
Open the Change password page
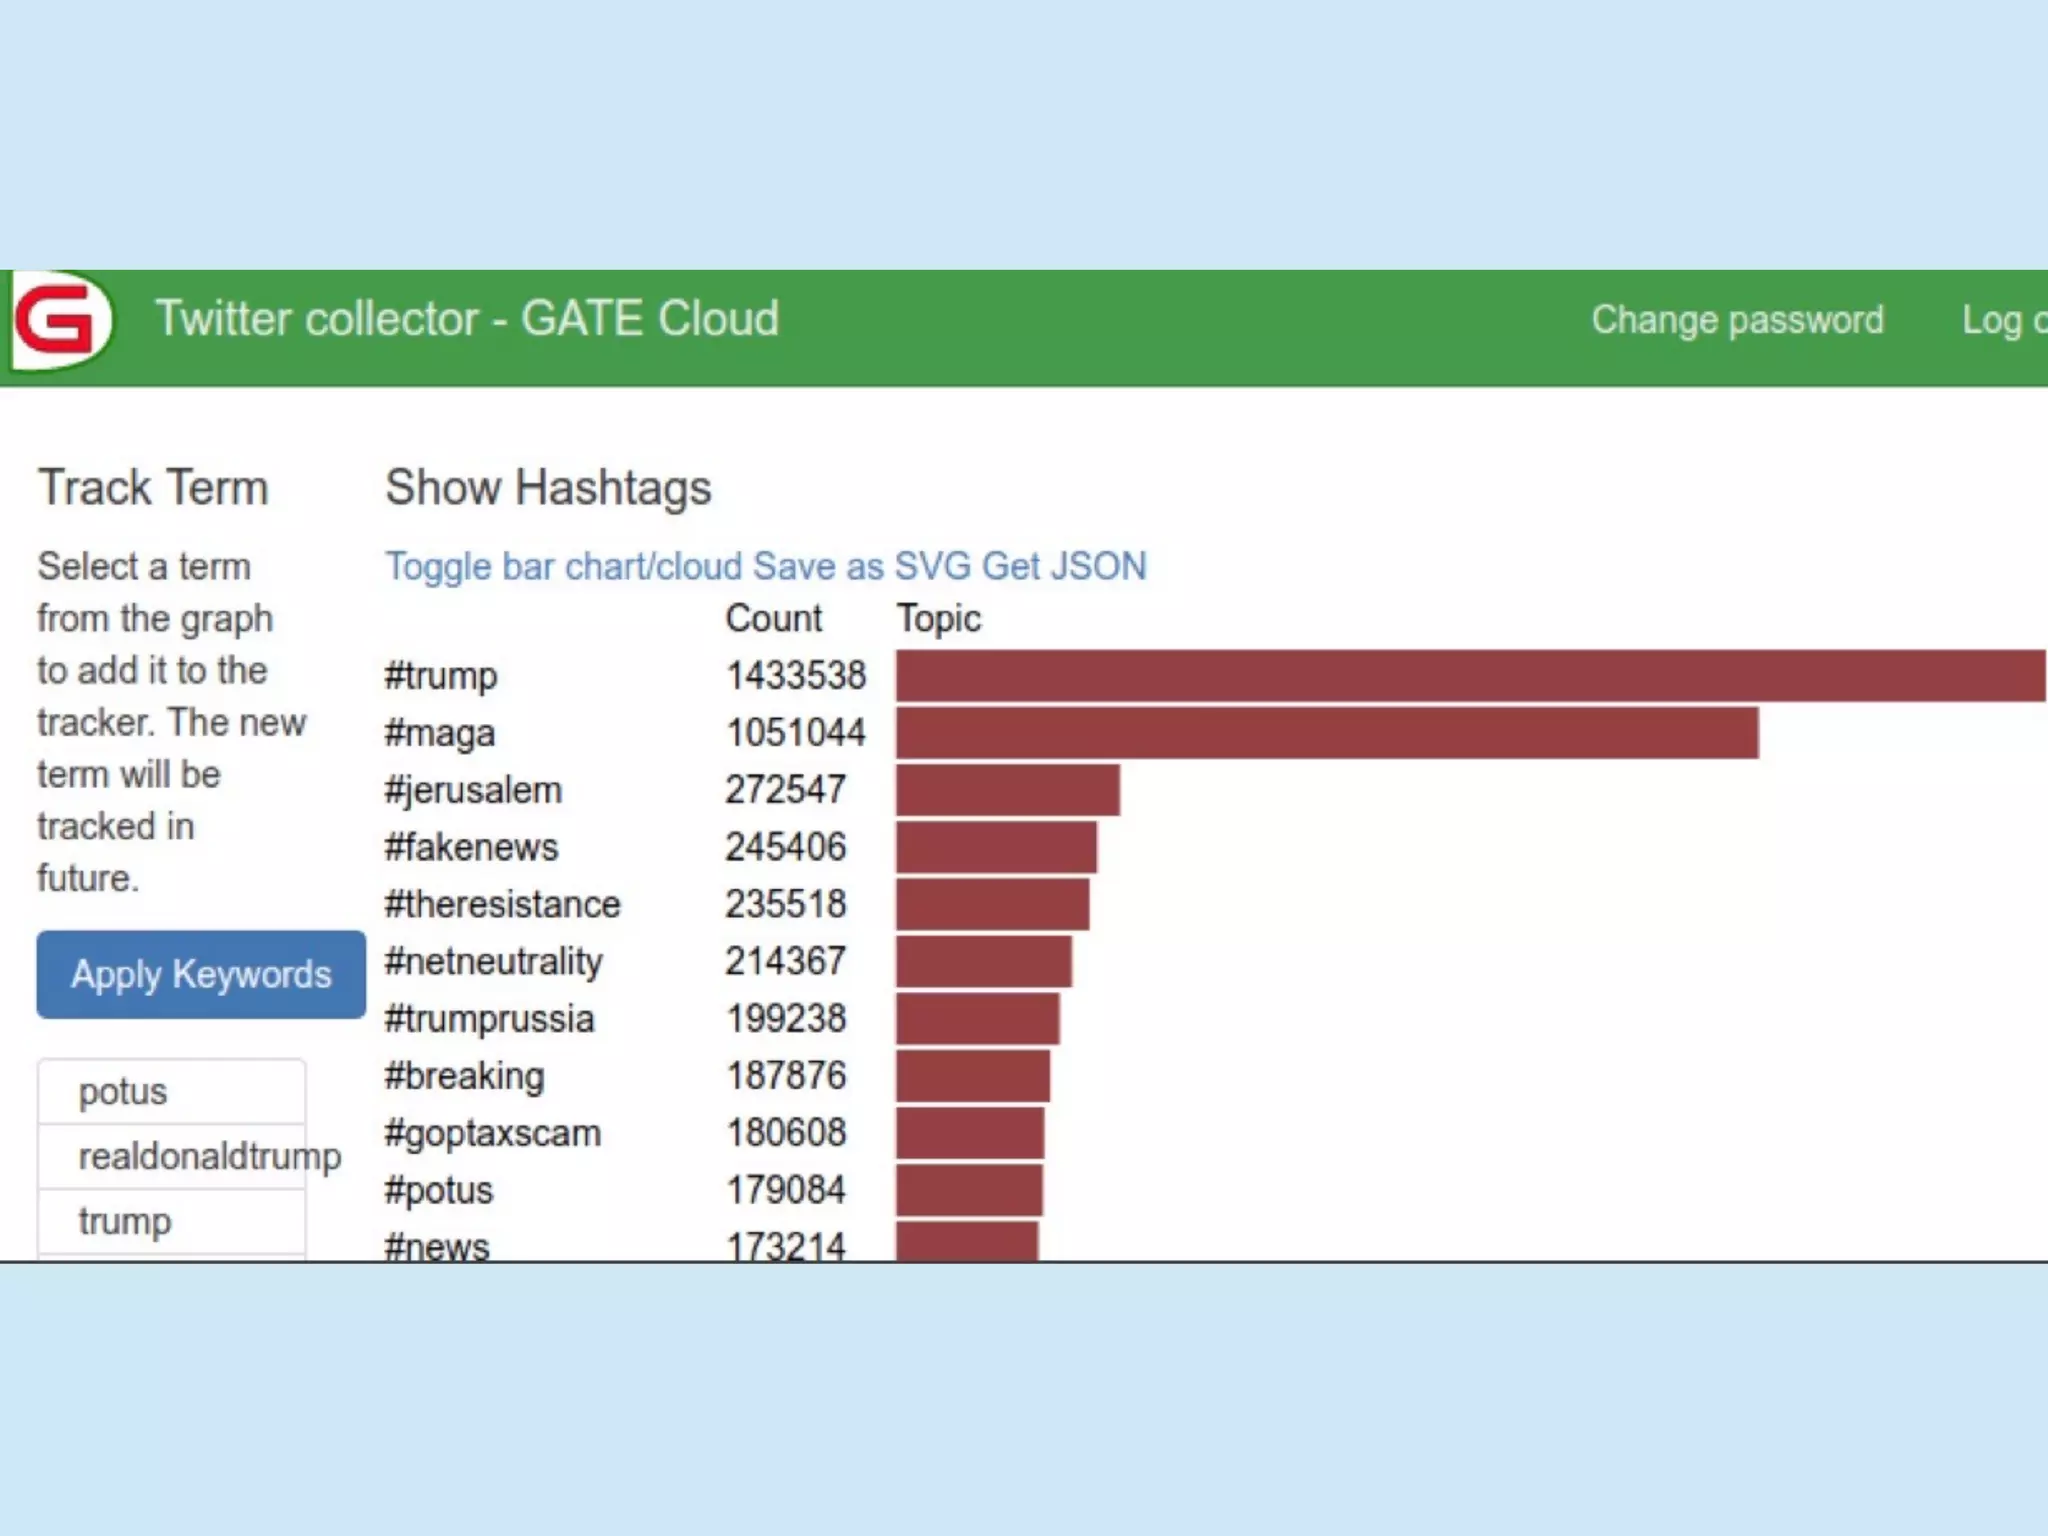coord(1737,320)
